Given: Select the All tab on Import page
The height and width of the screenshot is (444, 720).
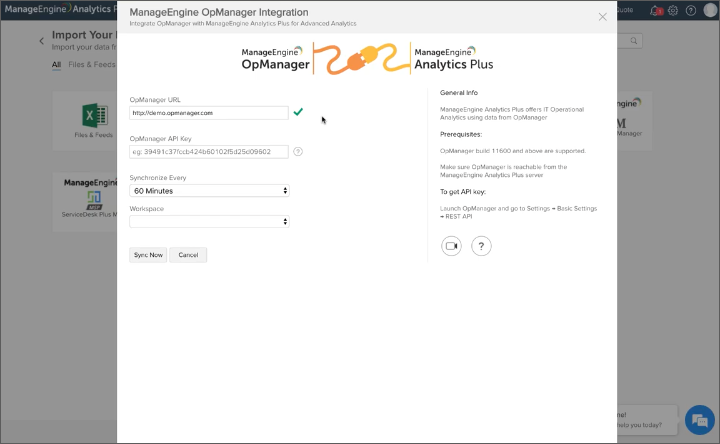Looking at the screenshot, I should (56, 65).
